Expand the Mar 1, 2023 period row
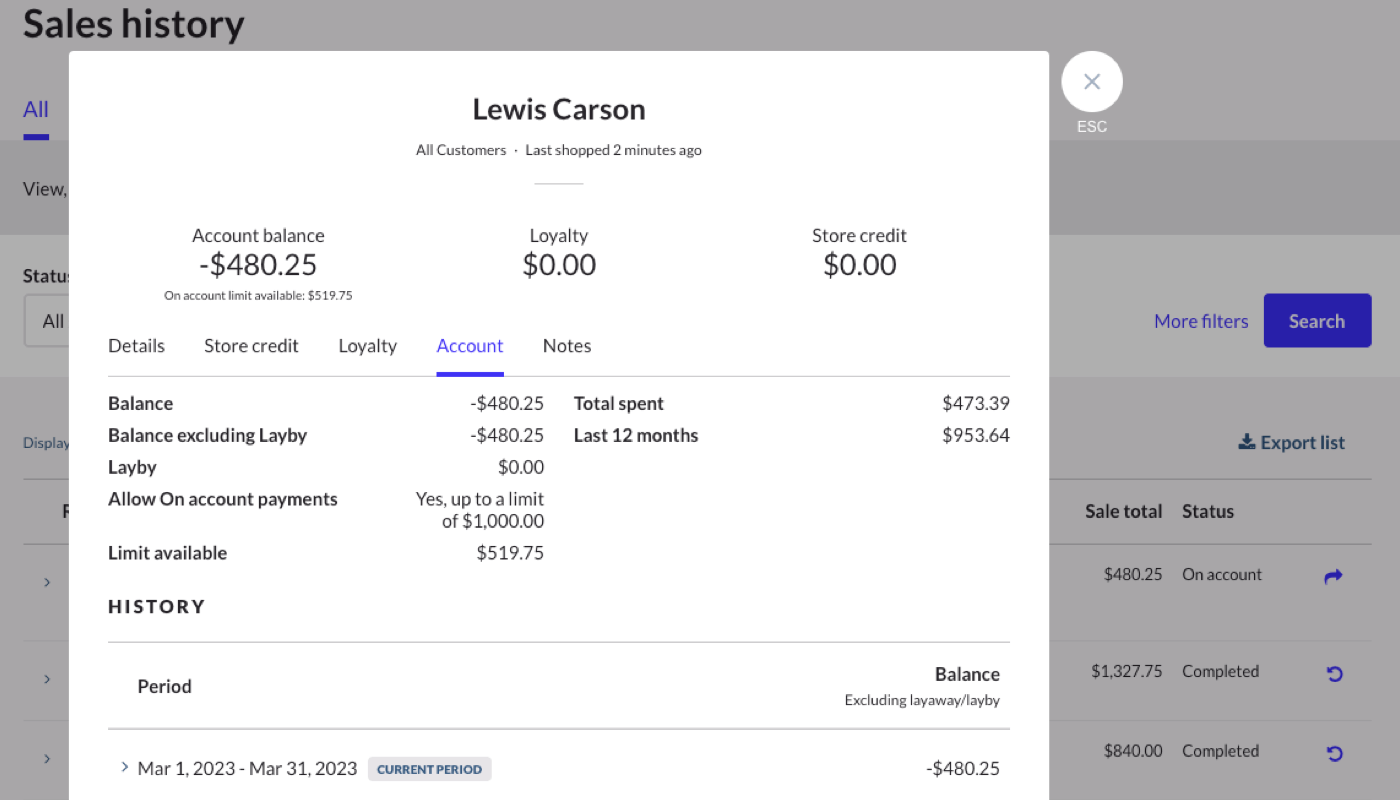The height and width of the screenshot is (800, 1400). [x=125, y=767]
